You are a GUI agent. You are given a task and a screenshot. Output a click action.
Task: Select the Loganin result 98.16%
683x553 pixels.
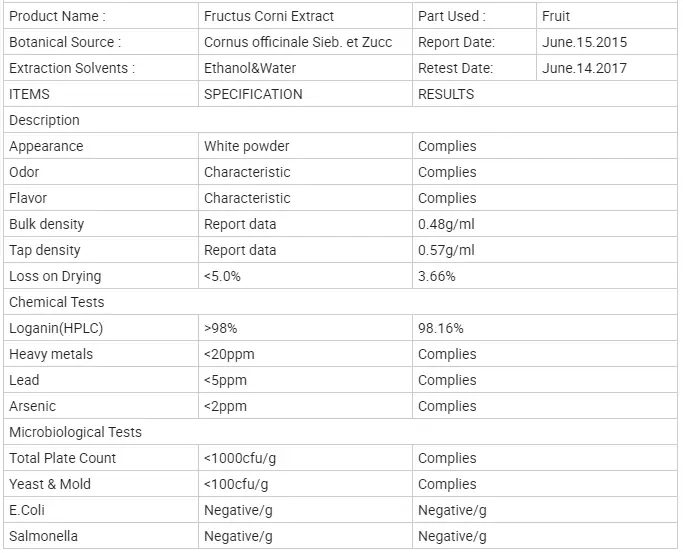[x=441, y=328]
